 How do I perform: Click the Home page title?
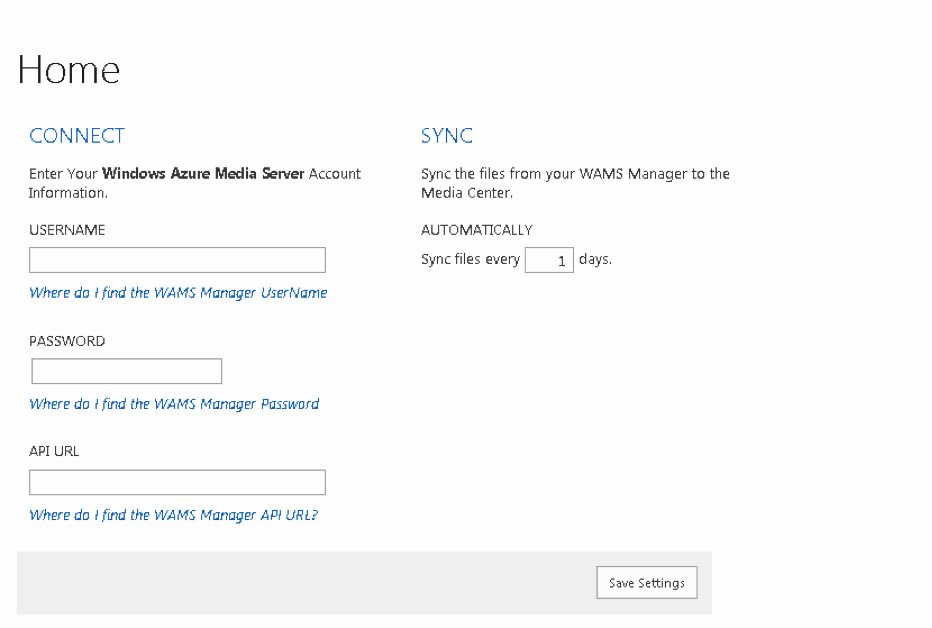coord(69,70)
